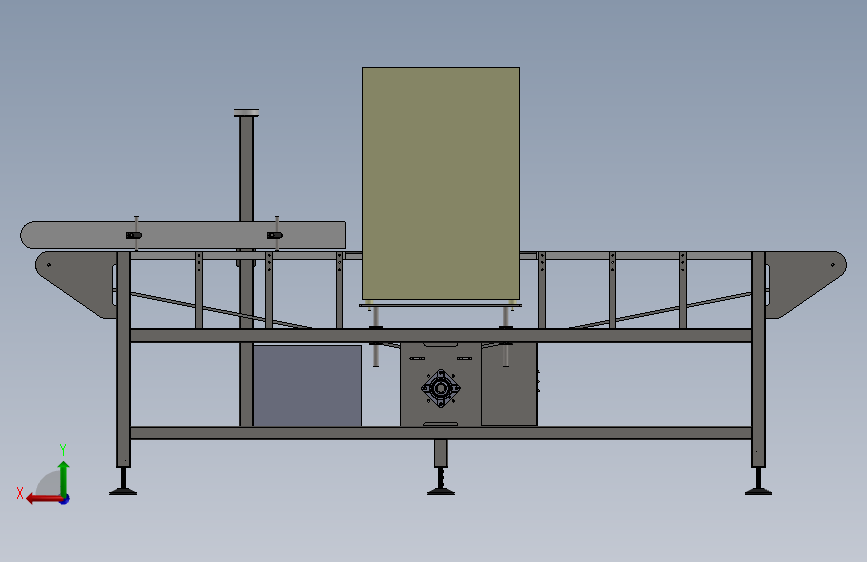The image size is (867, 562).
Task: Select the gray panel right of the bearing
Action: click(509, 384)
